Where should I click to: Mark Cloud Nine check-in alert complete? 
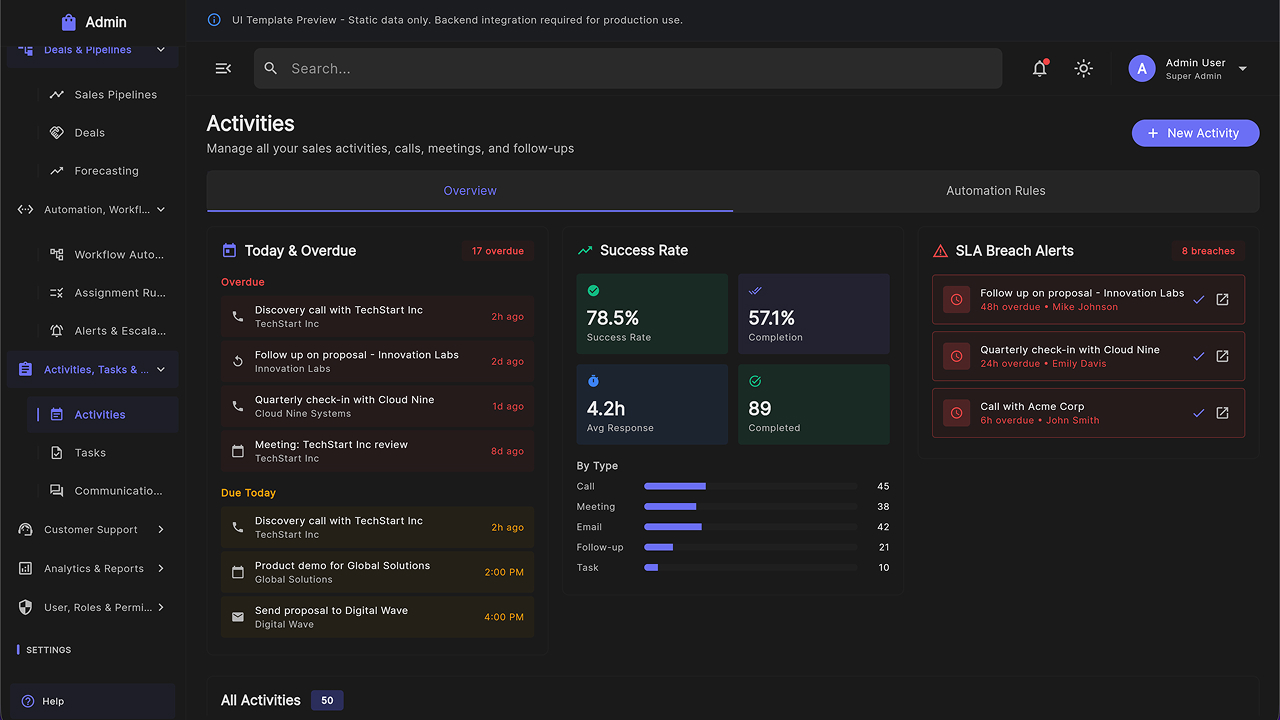[x=1199, y=356]
